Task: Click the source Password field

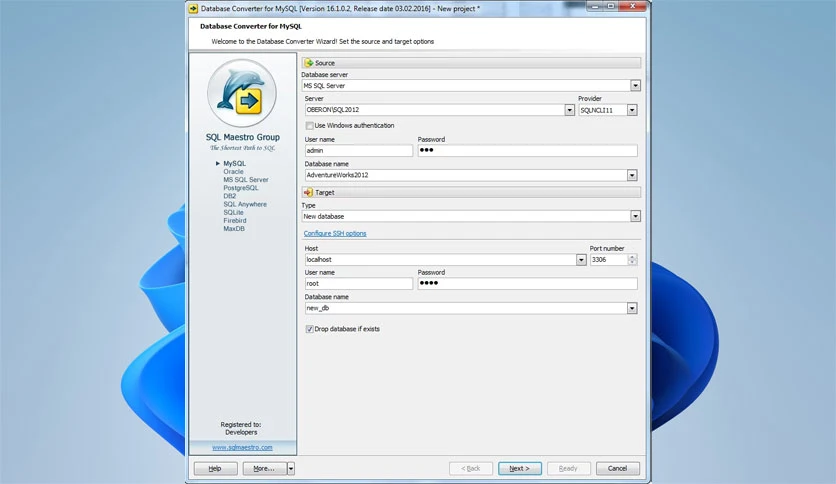Action: [527, 151]
